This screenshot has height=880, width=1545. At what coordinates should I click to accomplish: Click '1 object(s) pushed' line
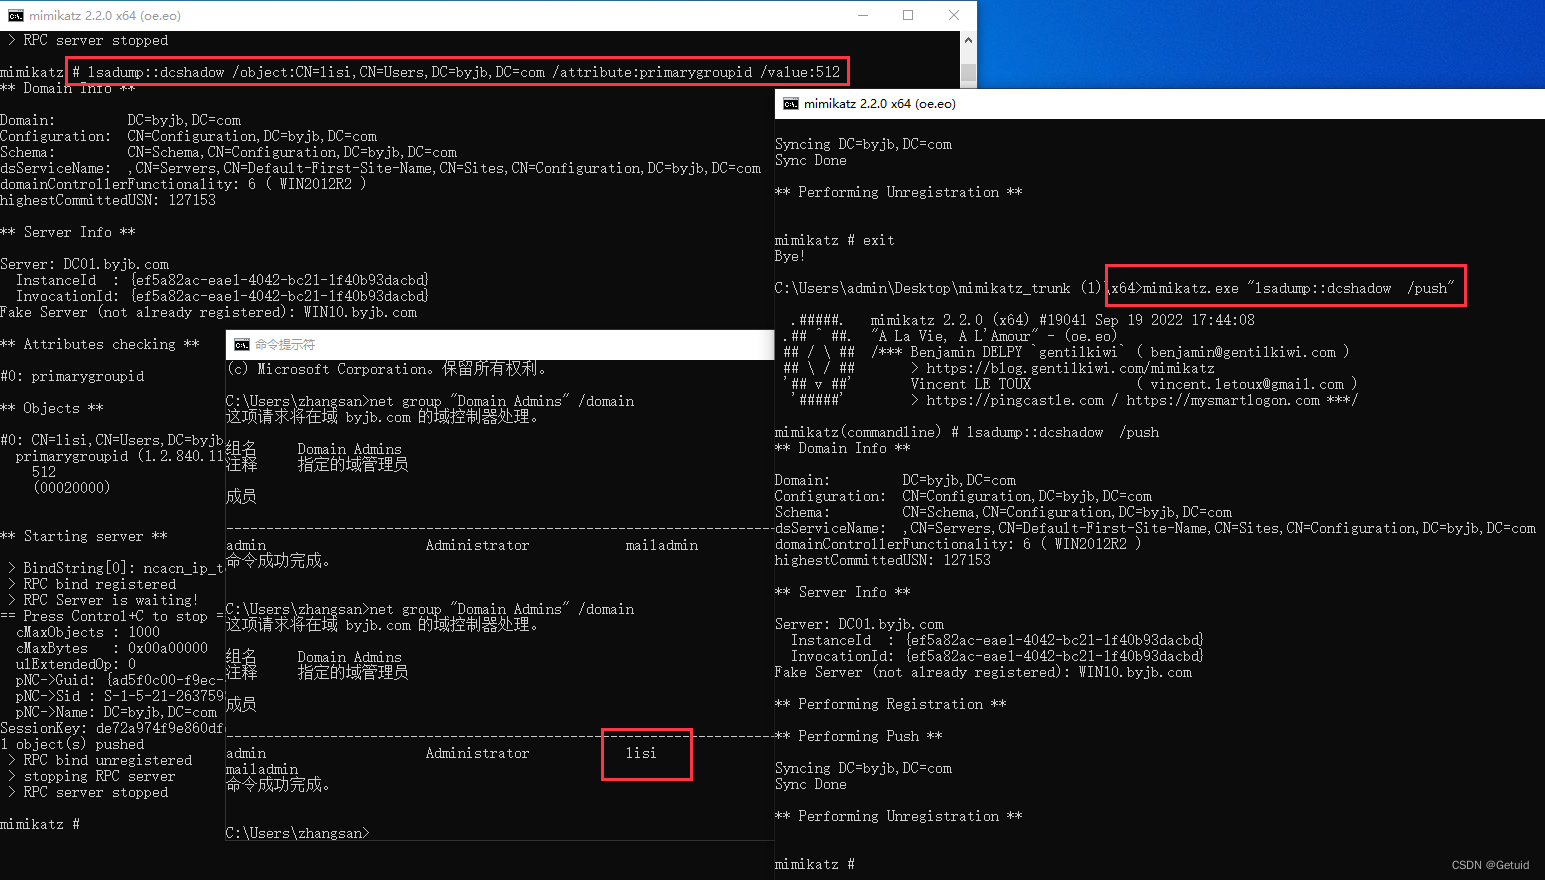pyautogui.click(x=72, y=744)
